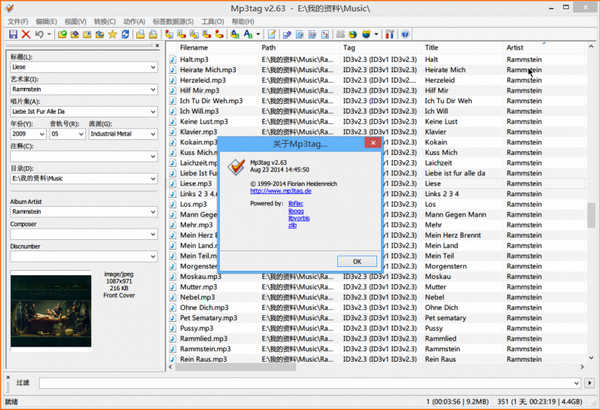
Task: Click the Export toolbar icon
Action: tap(287, 34)
